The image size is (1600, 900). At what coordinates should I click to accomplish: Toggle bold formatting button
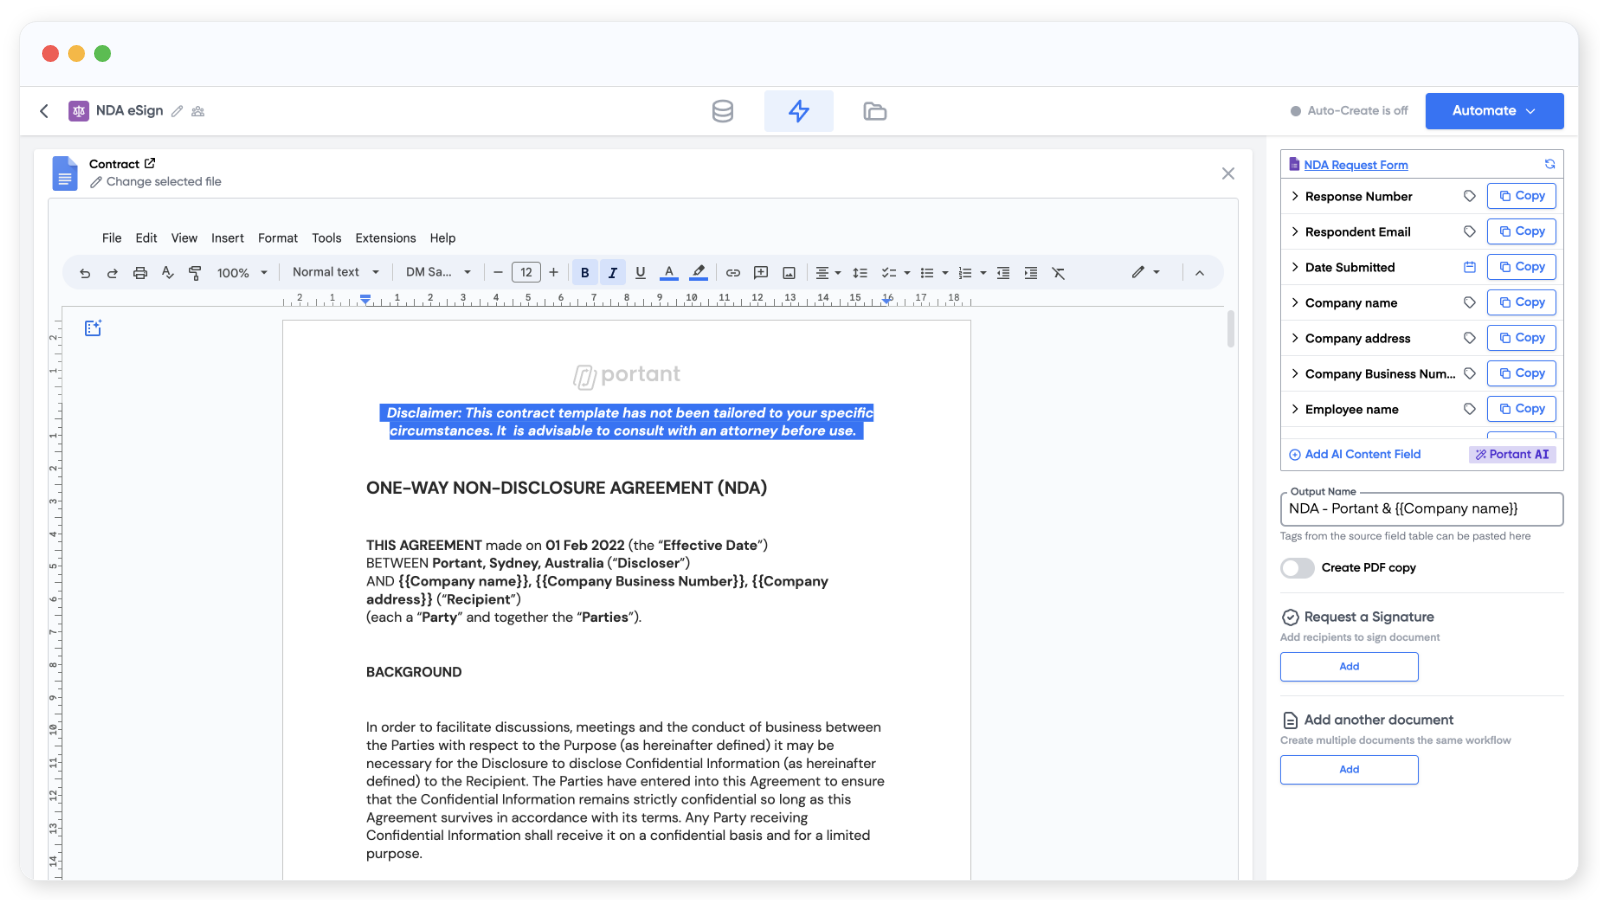click(585, 273)
